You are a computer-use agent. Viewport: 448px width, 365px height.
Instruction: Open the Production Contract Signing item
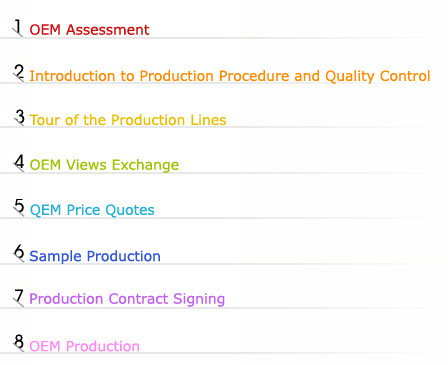click(x=127, y=299)
